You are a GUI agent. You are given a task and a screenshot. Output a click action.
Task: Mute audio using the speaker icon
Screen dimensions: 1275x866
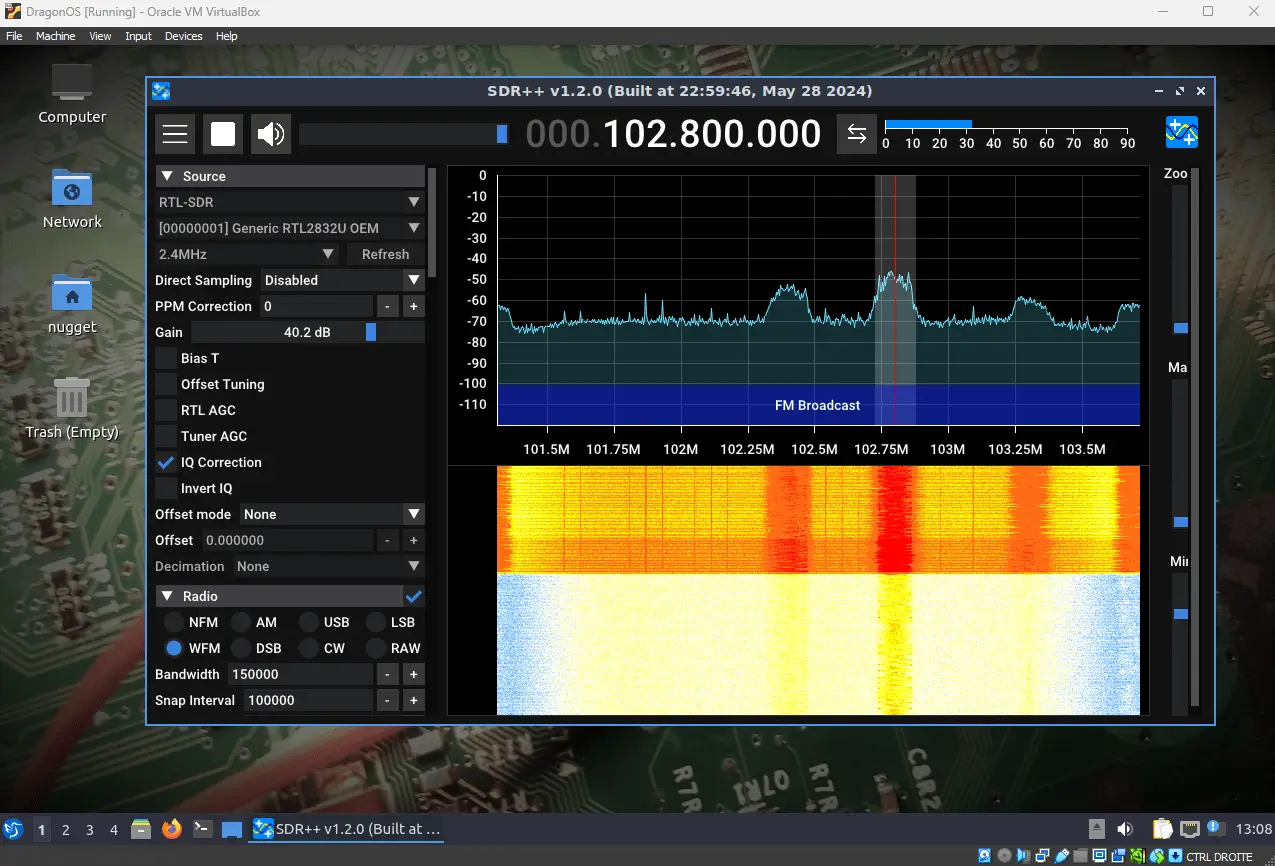(x=269, y=133)
